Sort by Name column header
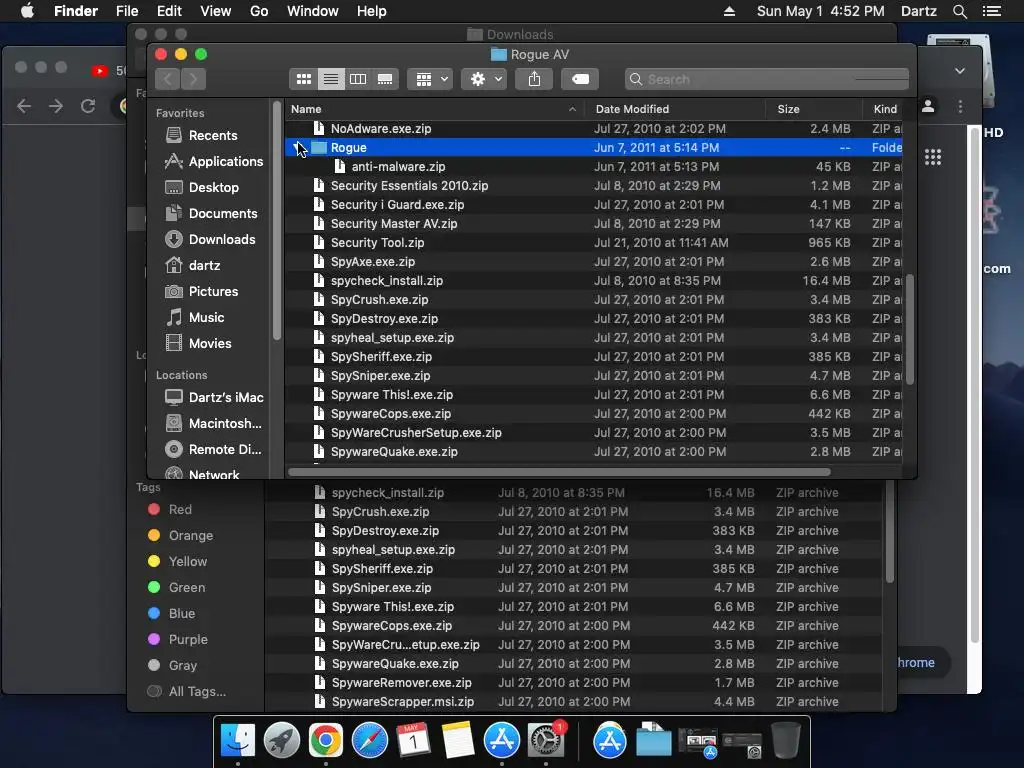This screenshot has width=1024, height=768. (434, 109)
